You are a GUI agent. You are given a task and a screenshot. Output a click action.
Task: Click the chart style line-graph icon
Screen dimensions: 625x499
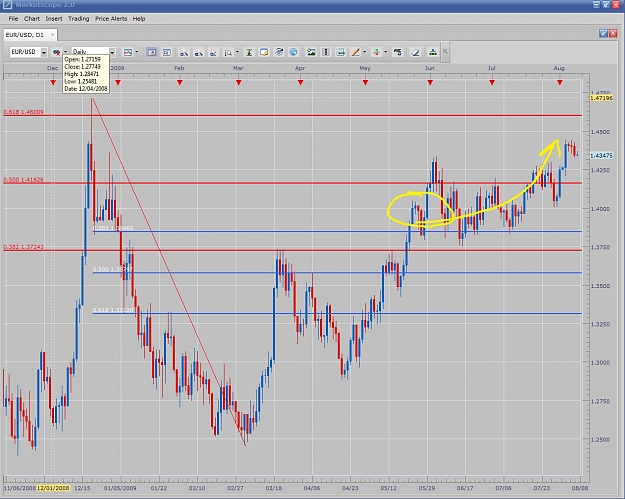[128, 52]
